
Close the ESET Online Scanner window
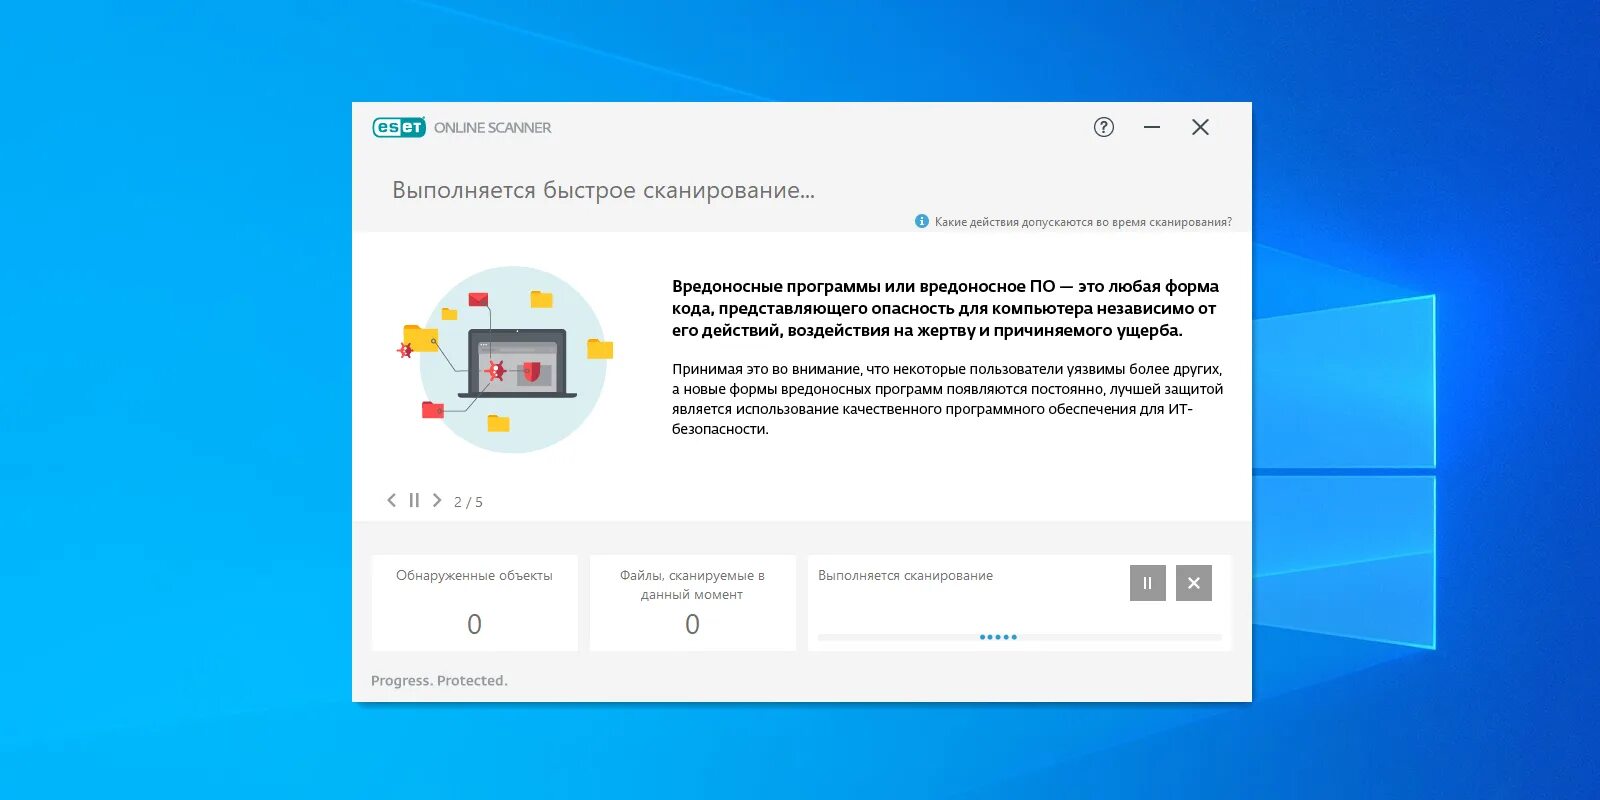pyautogui.click(x=1201, y=127)
